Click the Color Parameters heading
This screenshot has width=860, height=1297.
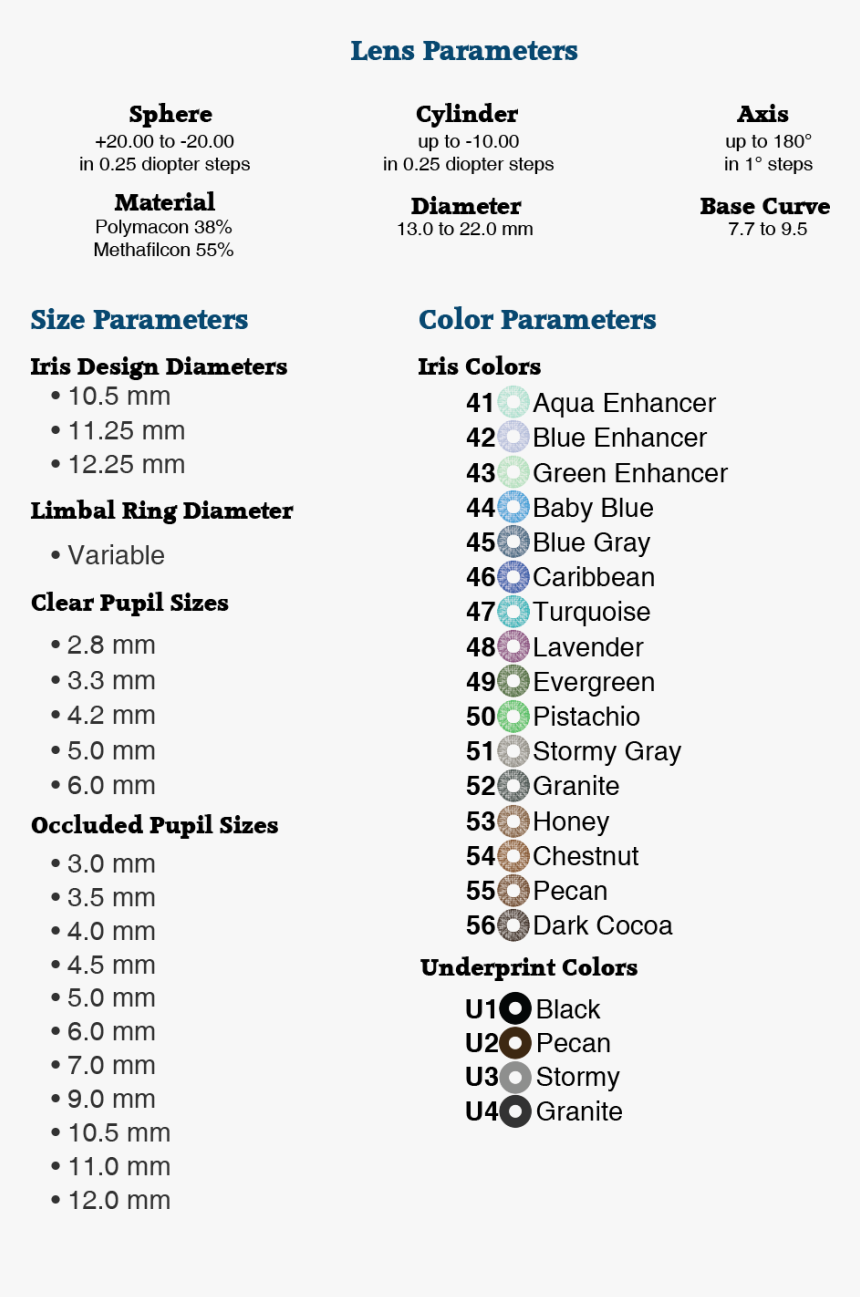point(537,320)
